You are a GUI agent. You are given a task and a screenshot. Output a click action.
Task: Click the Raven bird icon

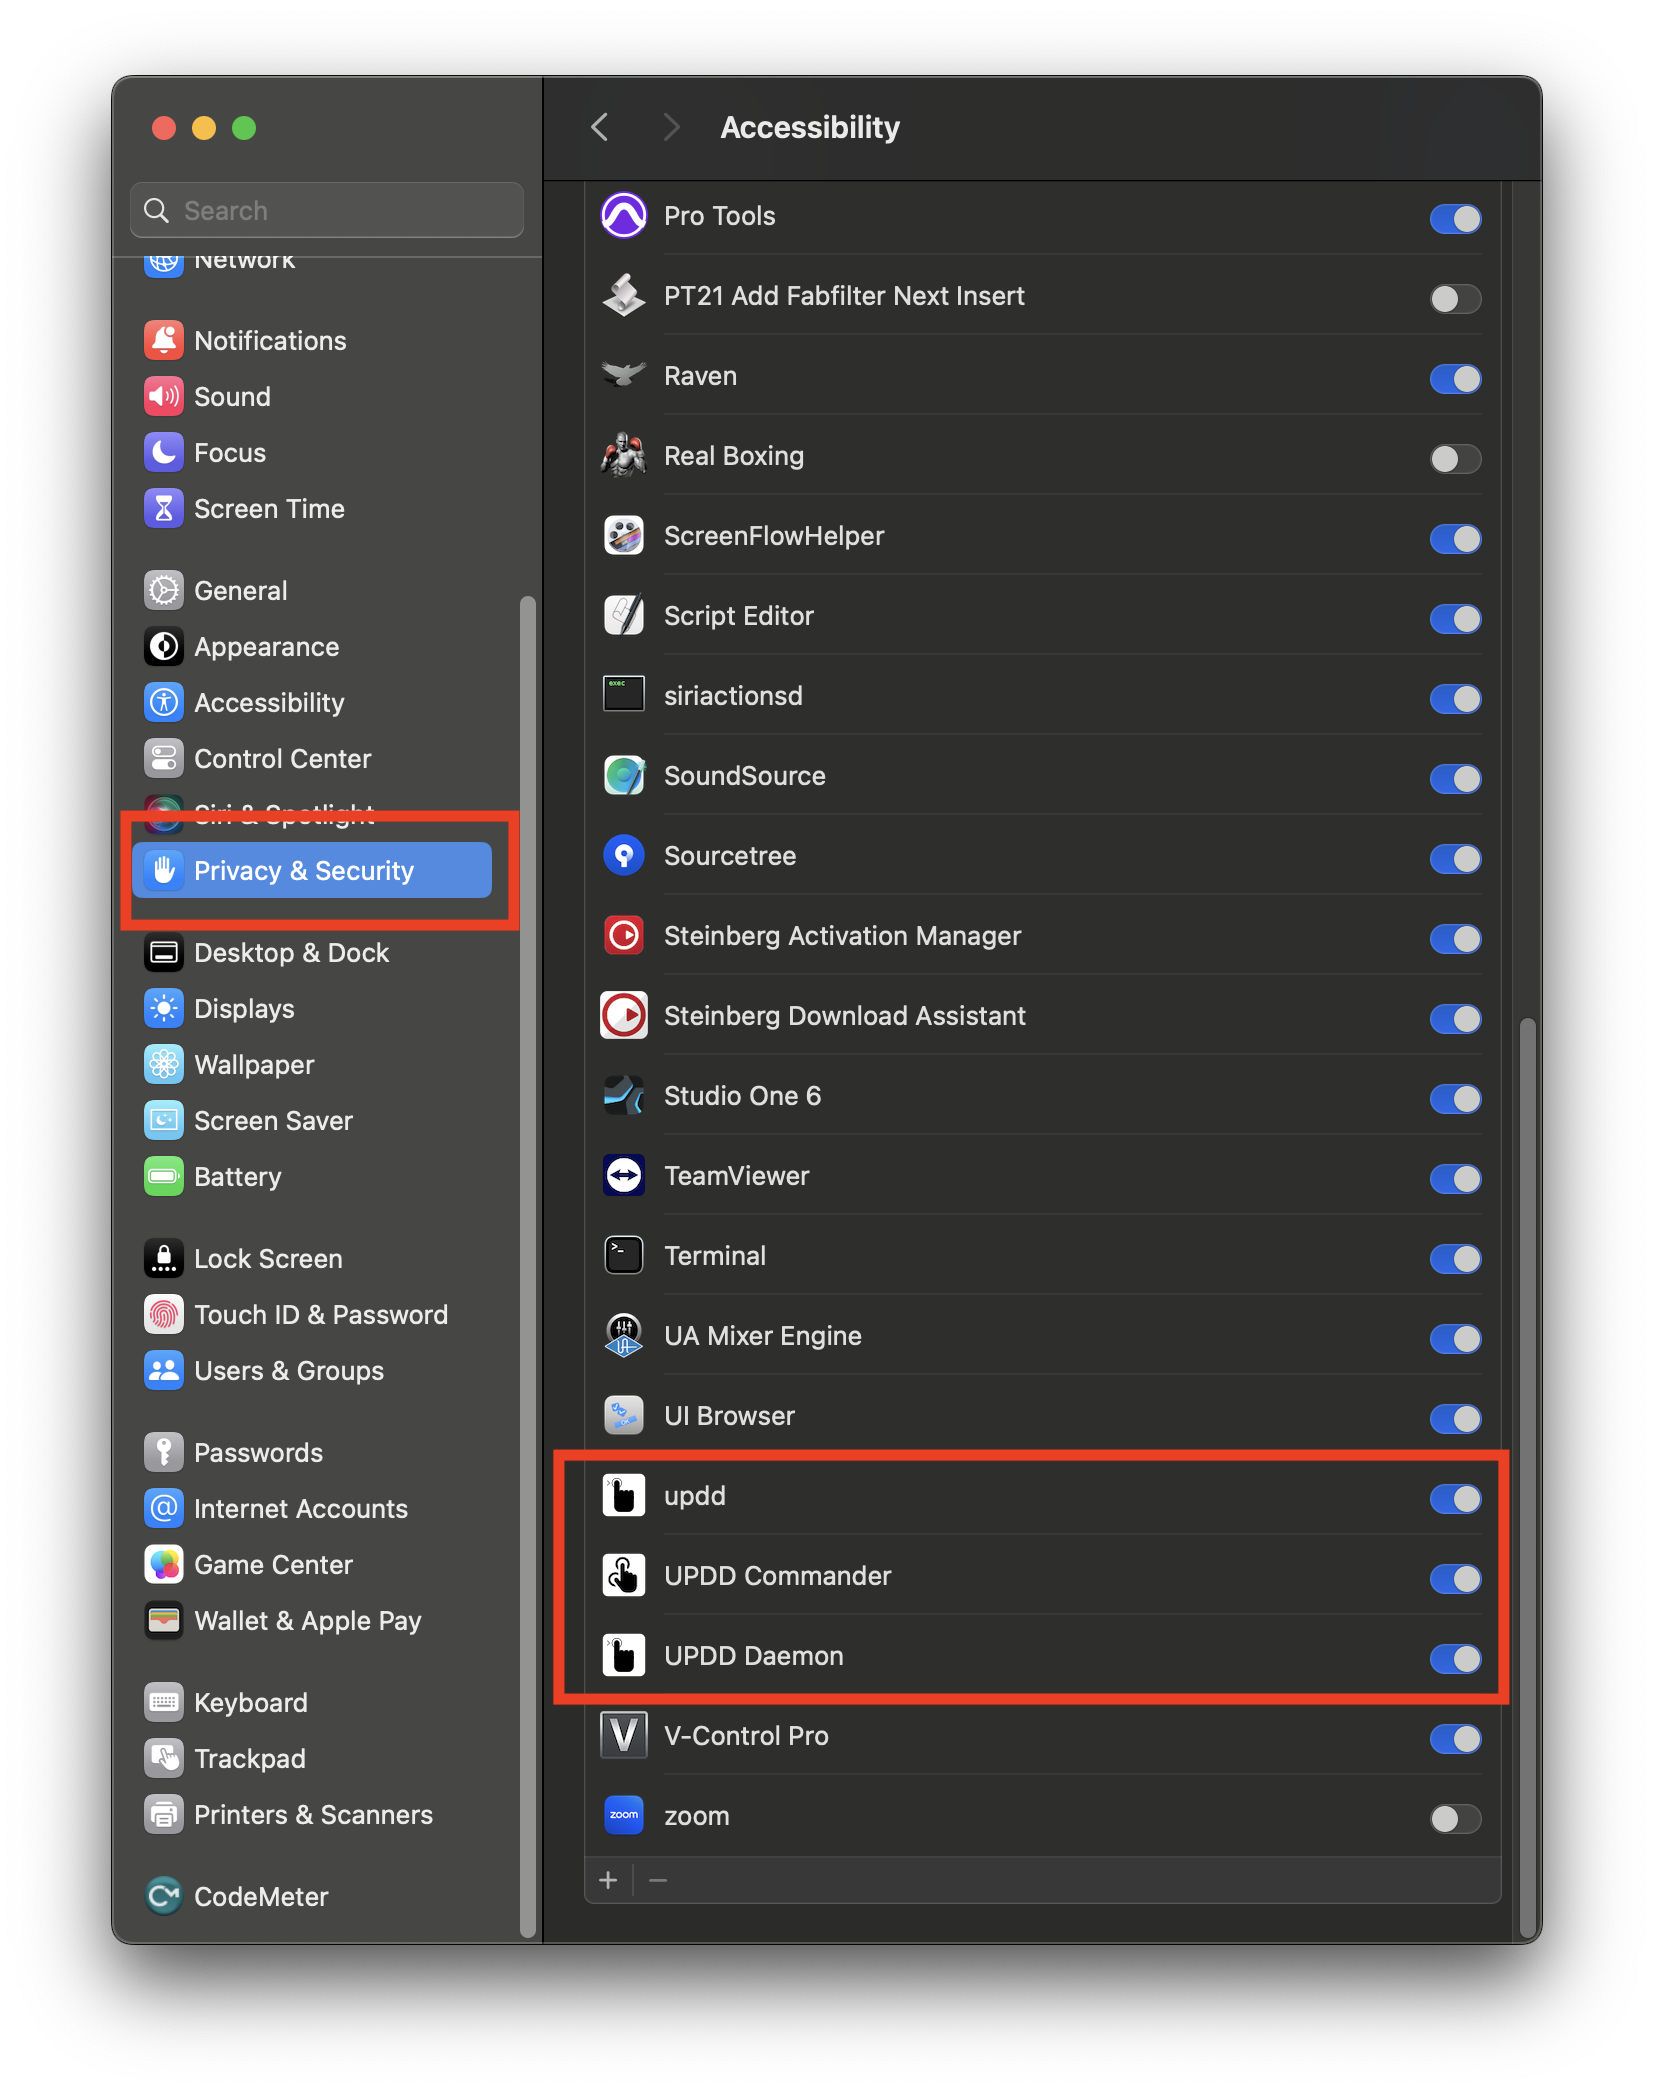623,376
